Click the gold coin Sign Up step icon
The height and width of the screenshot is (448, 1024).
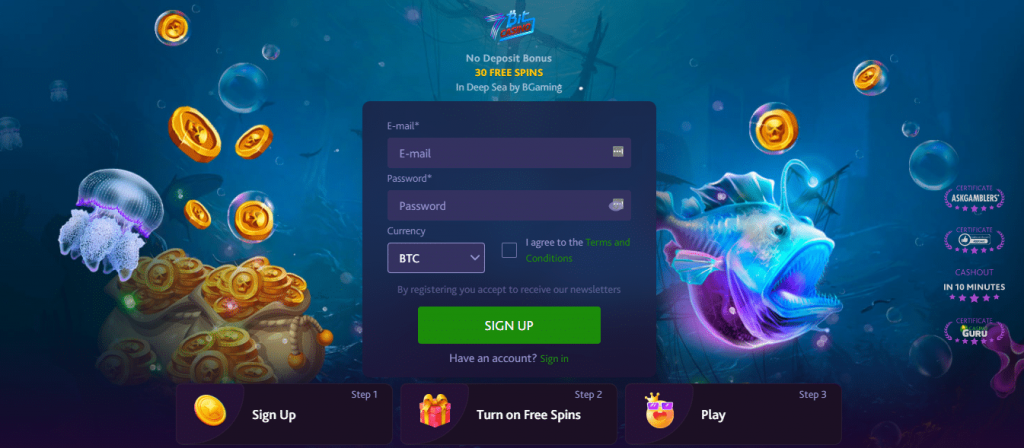(x=210, y=411)
